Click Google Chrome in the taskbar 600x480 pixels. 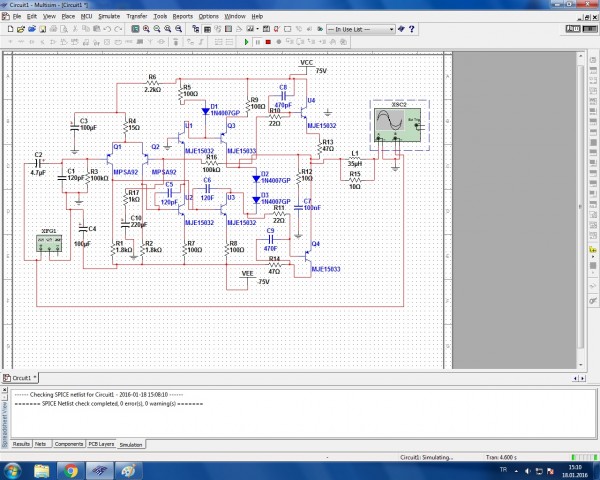coord(71,469)
